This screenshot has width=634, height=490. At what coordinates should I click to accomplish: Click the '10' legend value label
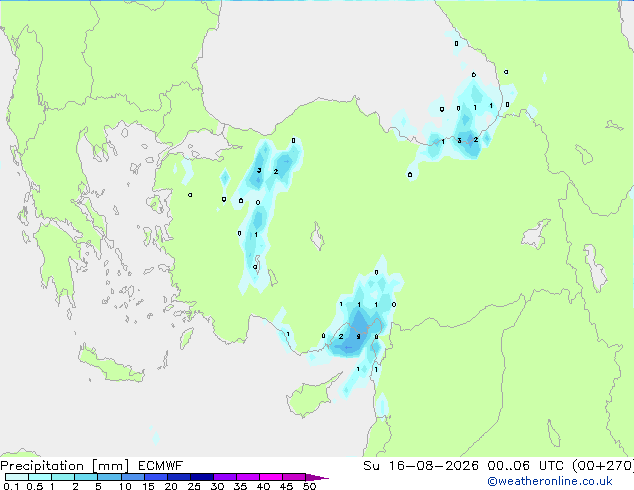coord(125,486)
